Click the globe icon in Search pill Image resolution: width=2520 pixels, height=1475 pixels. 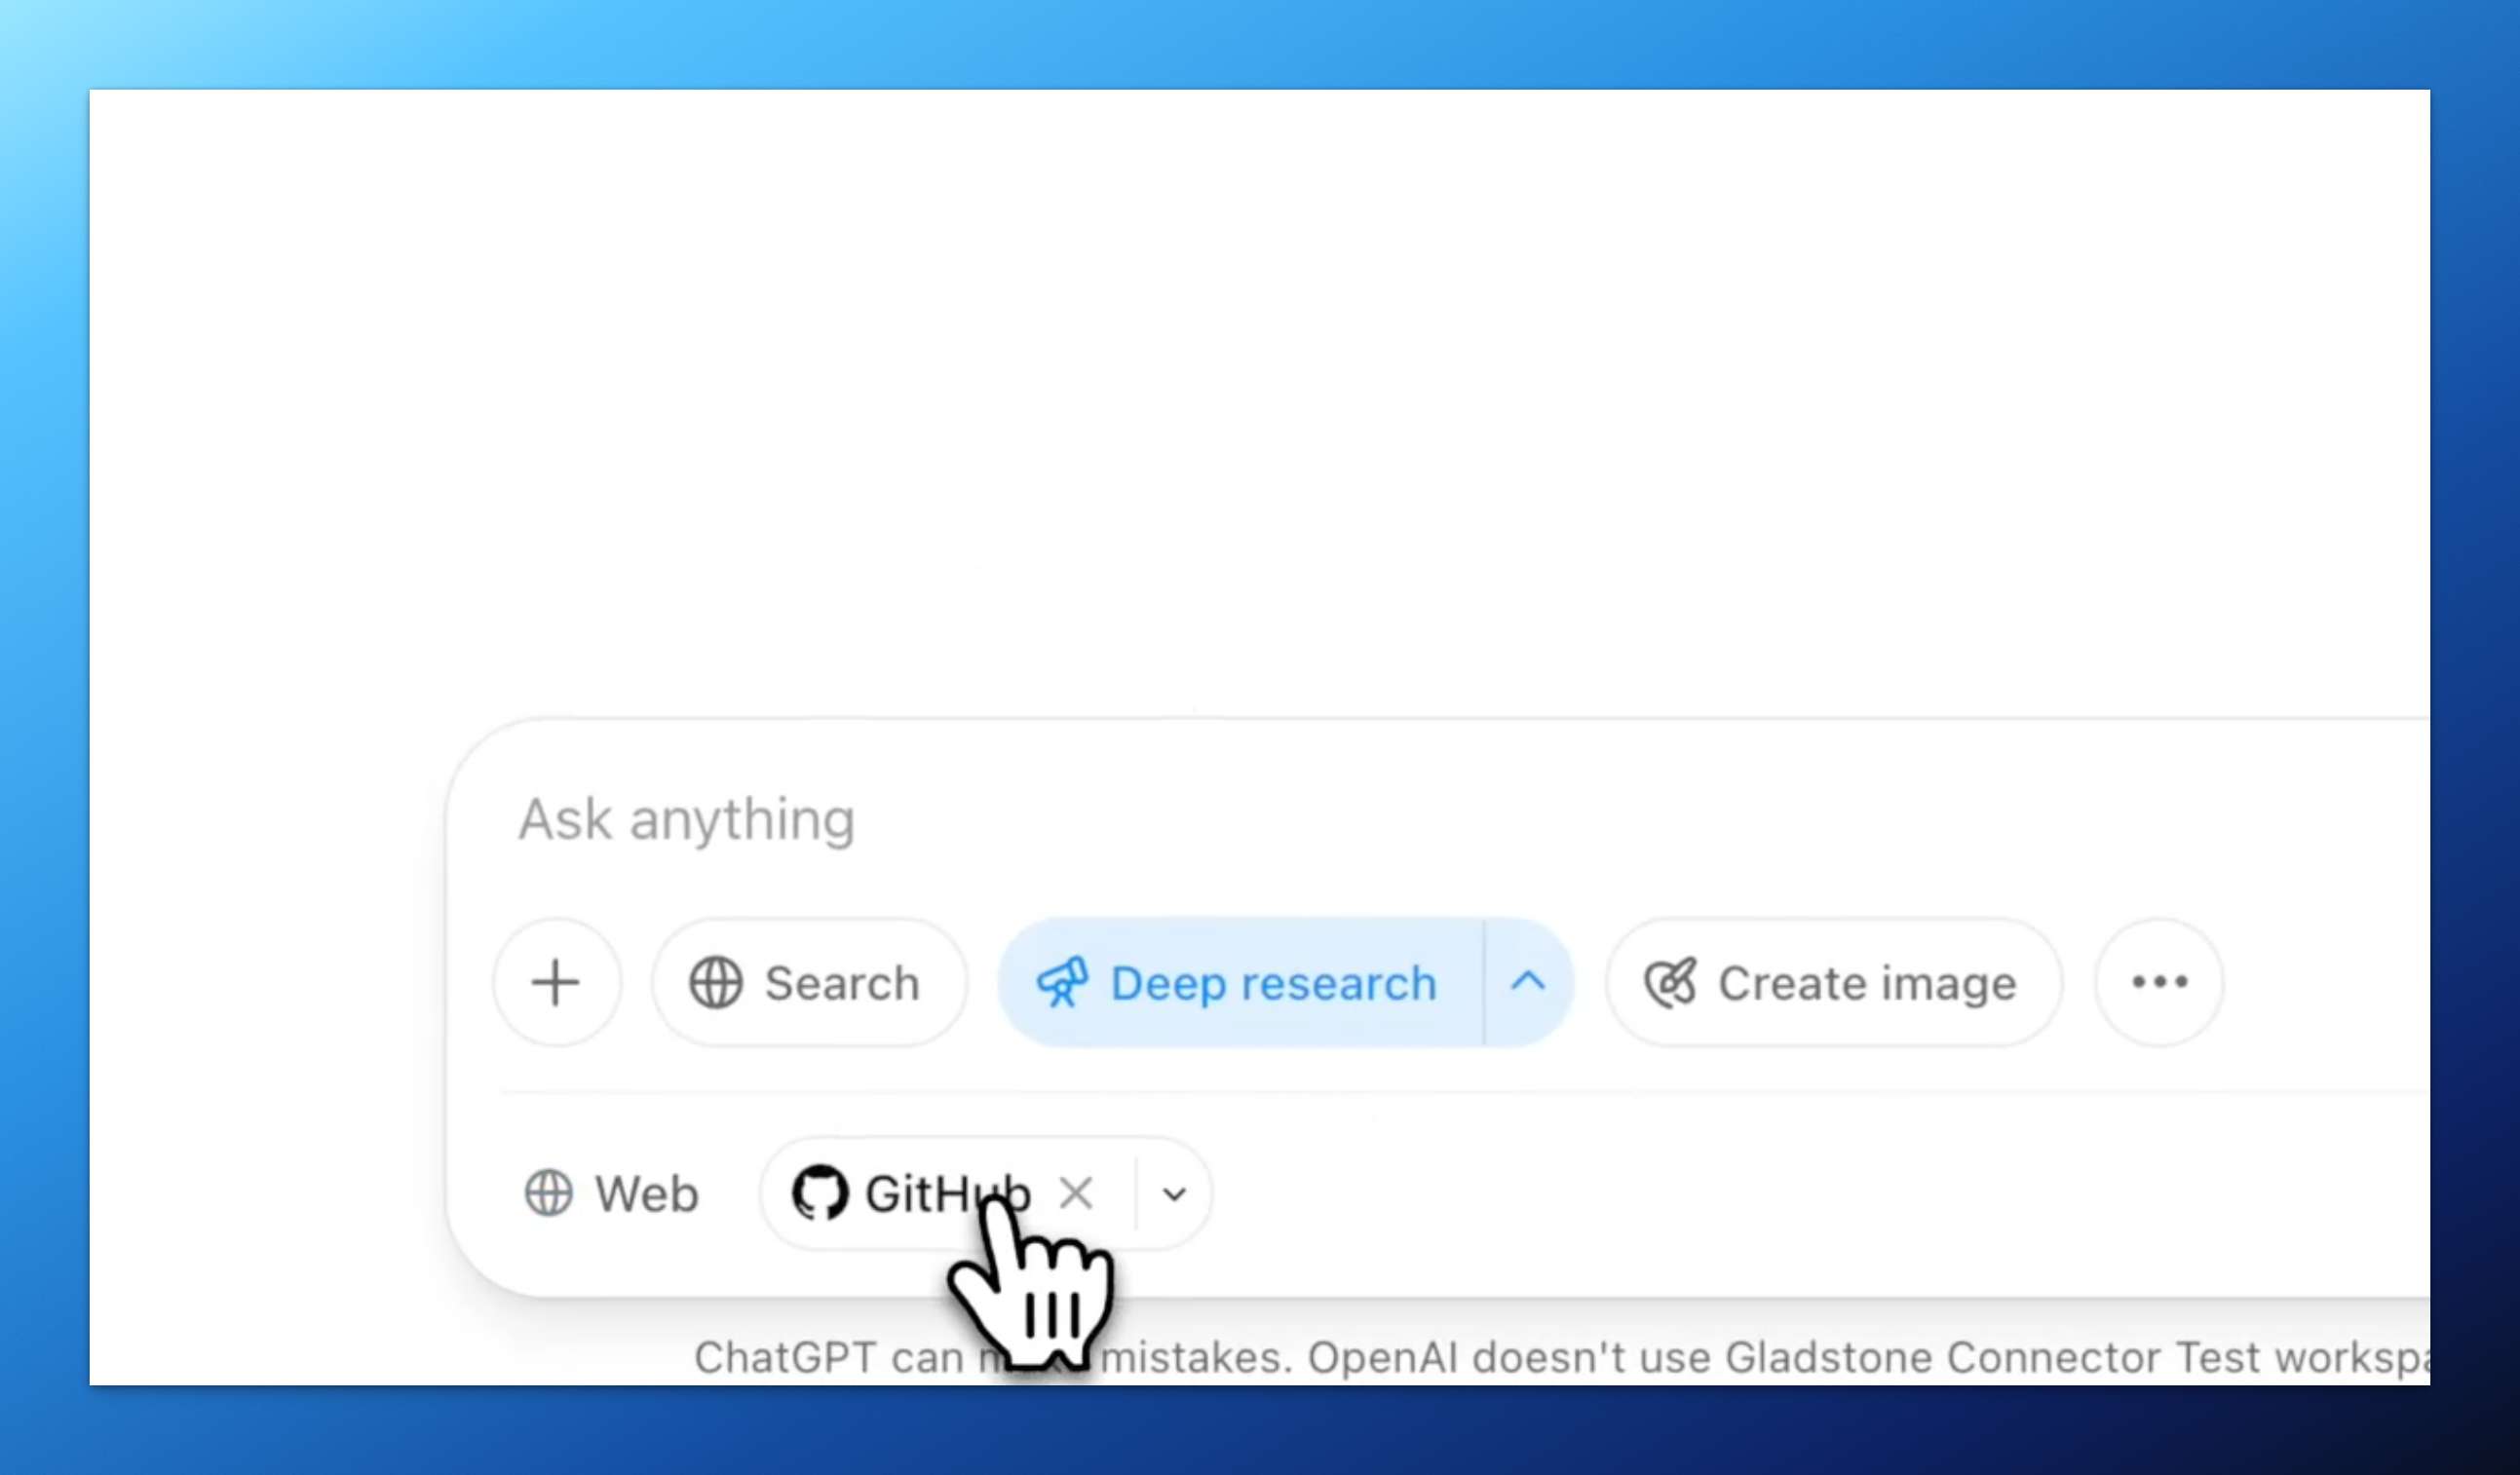coord(716,982)
